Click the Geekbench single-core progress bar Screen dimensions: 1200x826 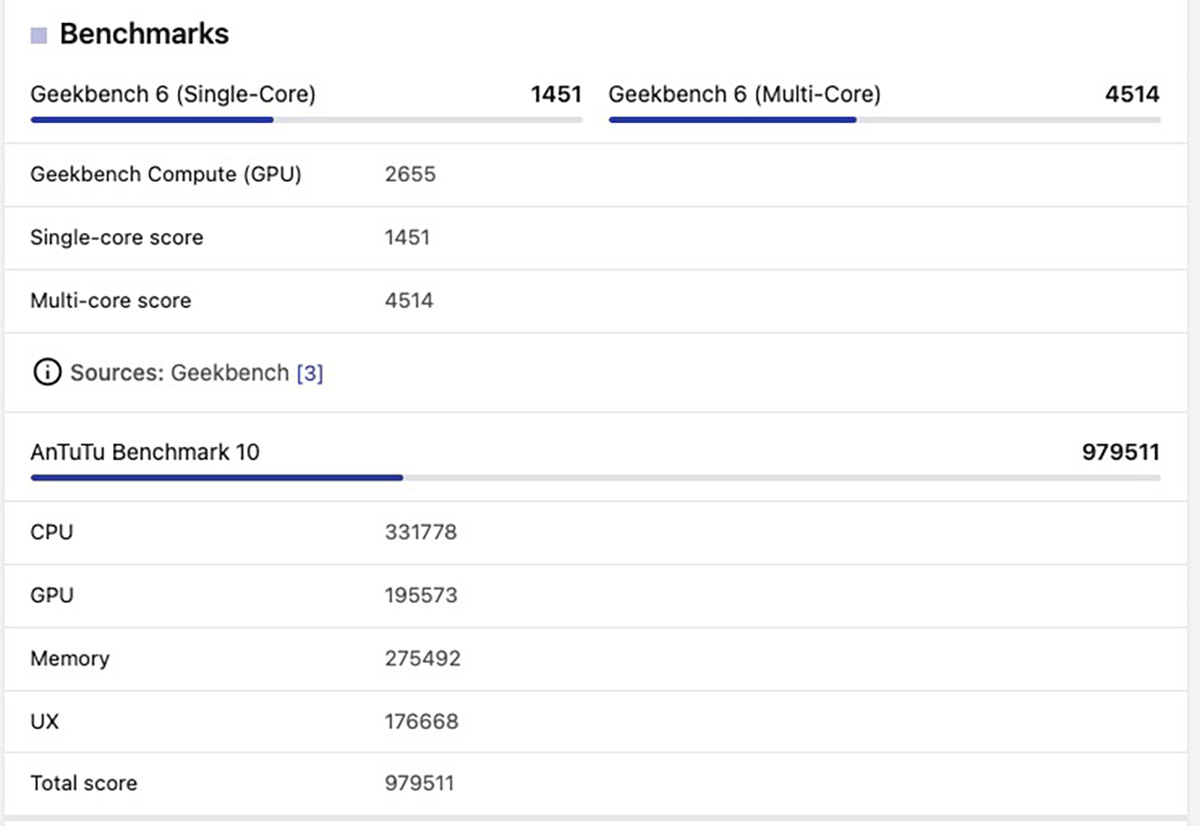point(306,120)
